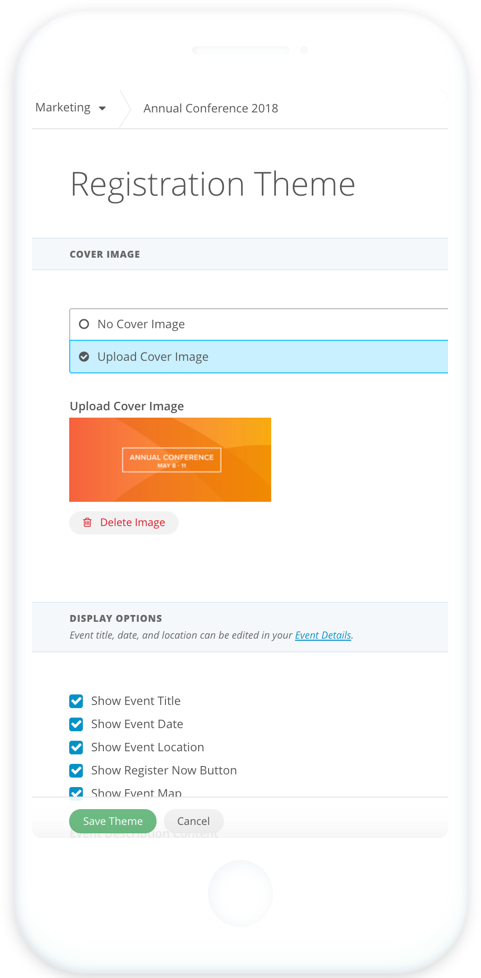This screenshot has width=481, height=978.
Task: Click the Marketing dropdown caret arrow
Action: click(102, 109)
